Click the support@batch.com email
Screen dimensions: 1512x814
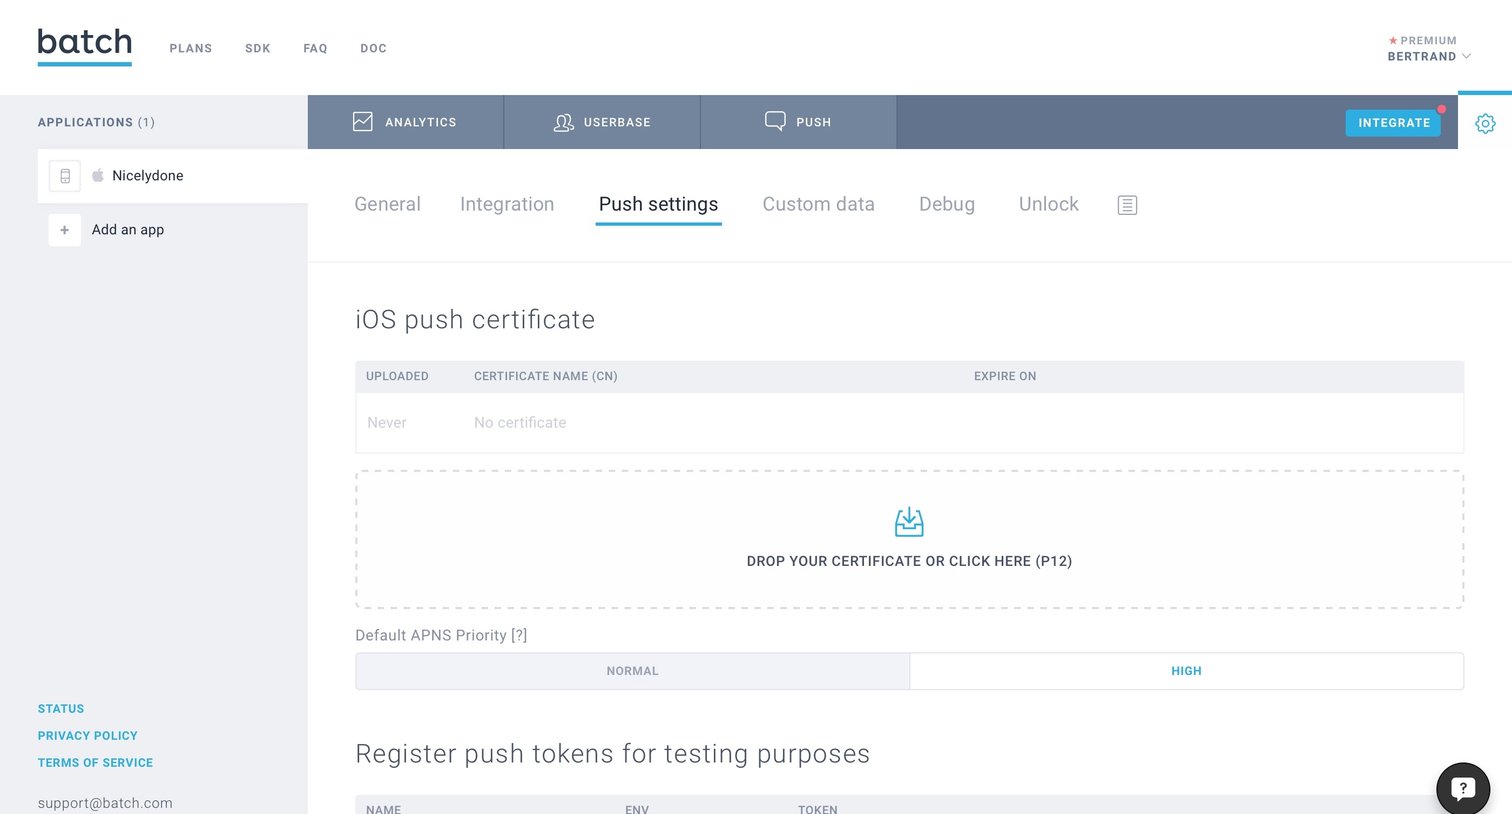pyautogui.click(x=105, y=803)
